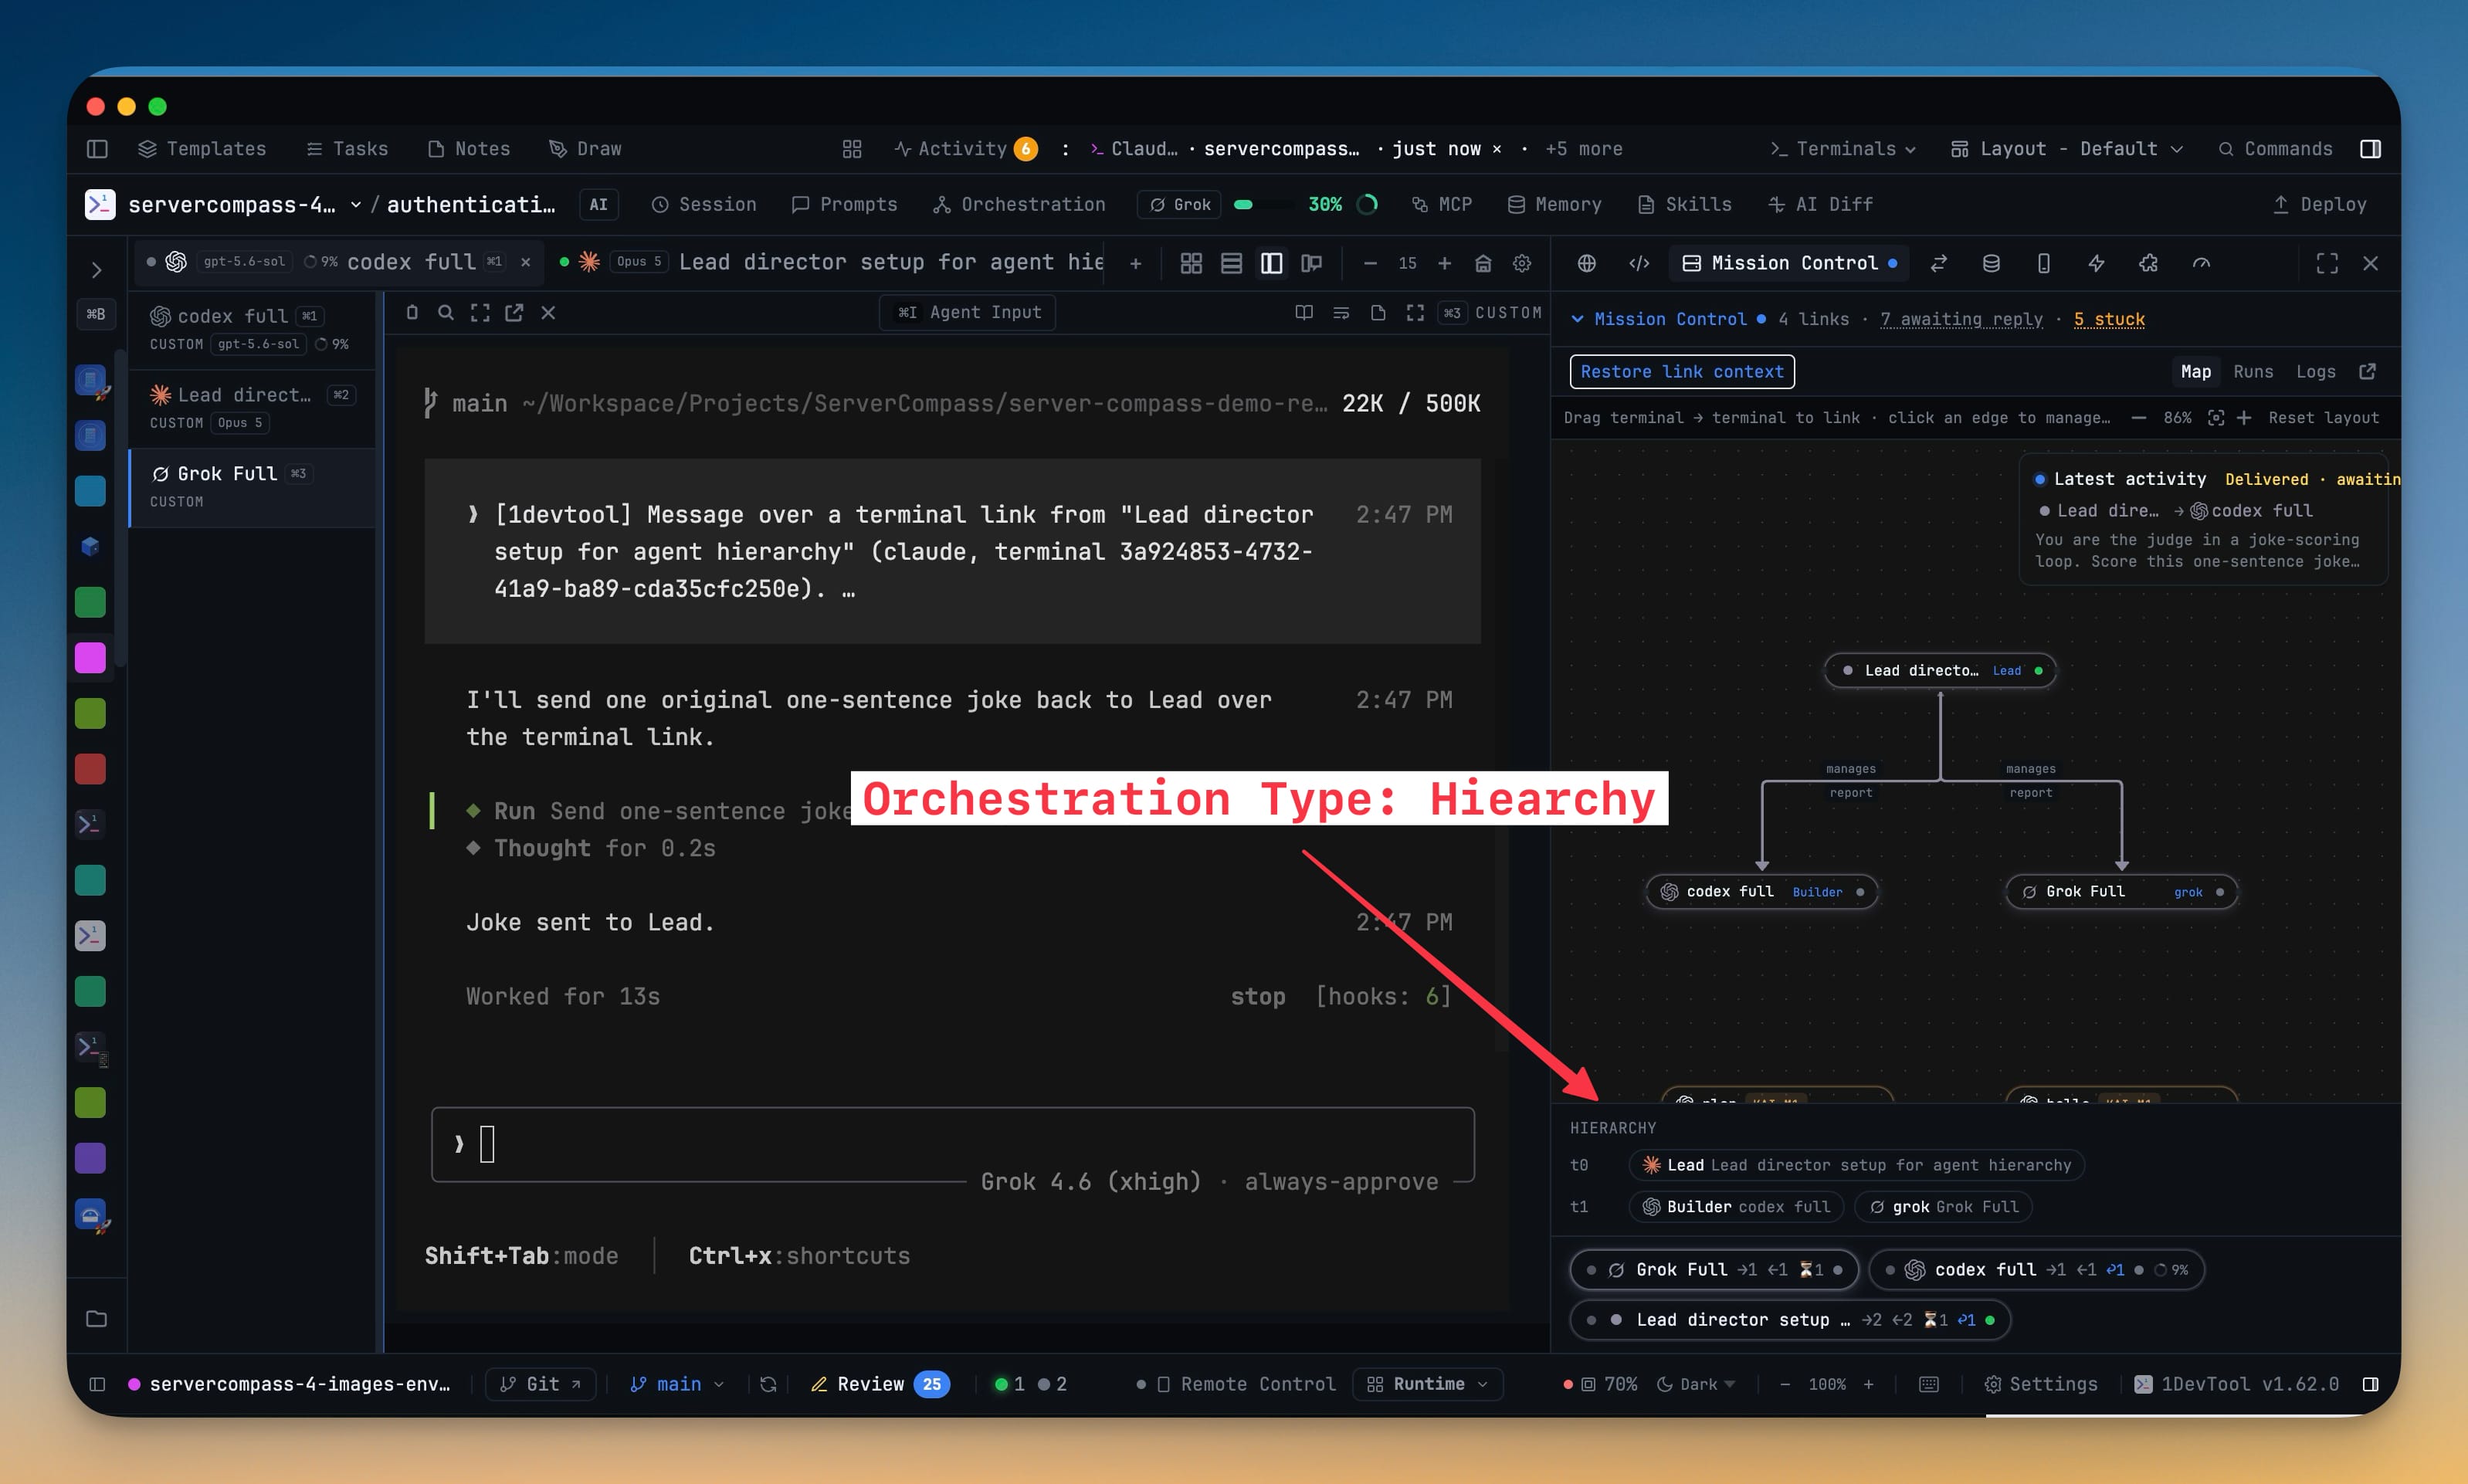The width and height of the screenshot is (2468, 1484).
Task: Zoom out the map with the minus control
Action: pos(2138,418)
